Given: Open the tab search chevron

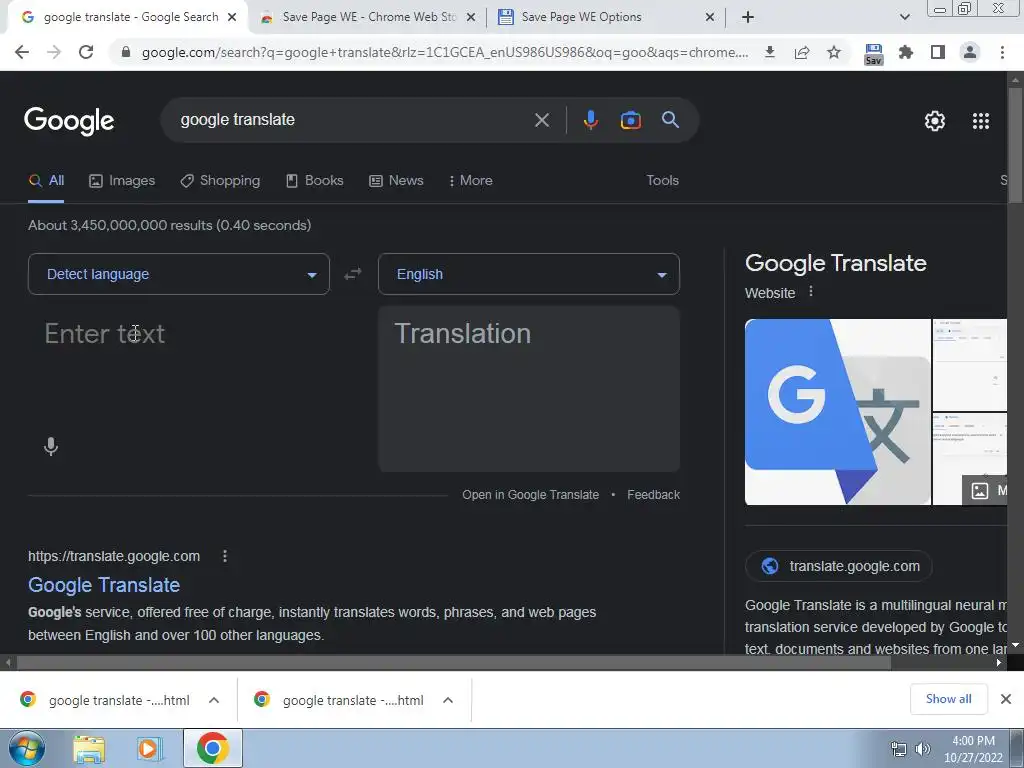Looking at the screenshot, I should coord(904,17).
